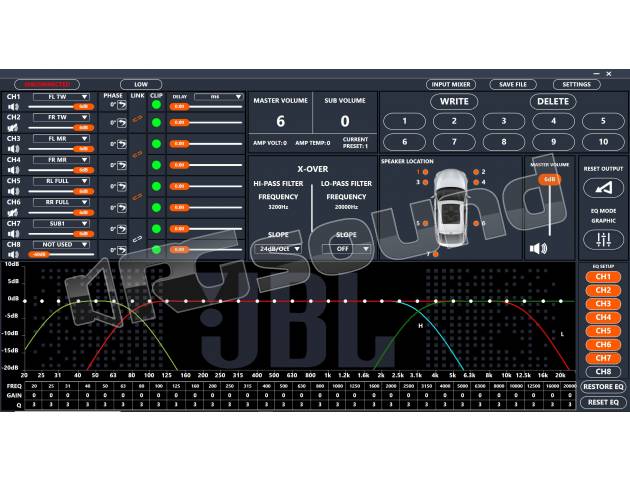Open the CH5 RL FULL assignment dropdown
This screenshot has height=480, width=630.
(61, 181)
